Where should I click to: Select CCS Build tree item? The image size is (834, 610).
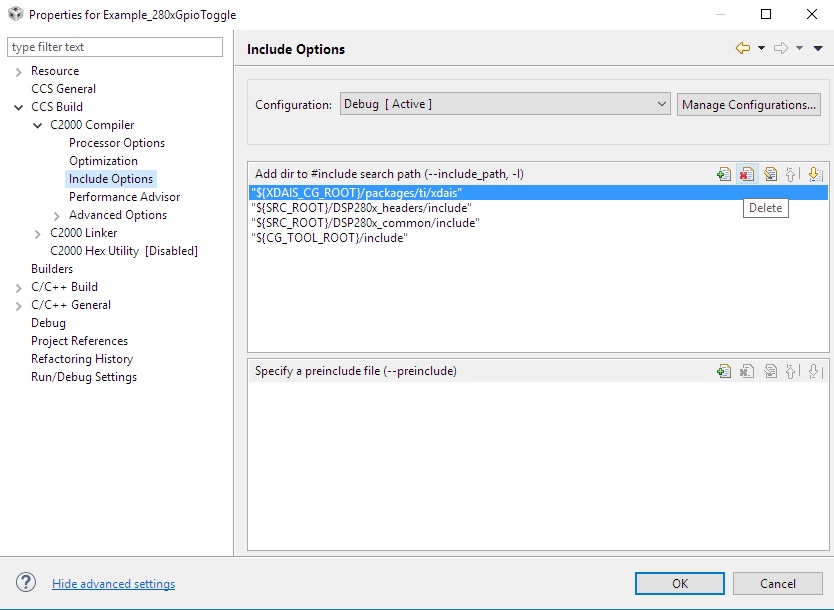coord(57,107)
